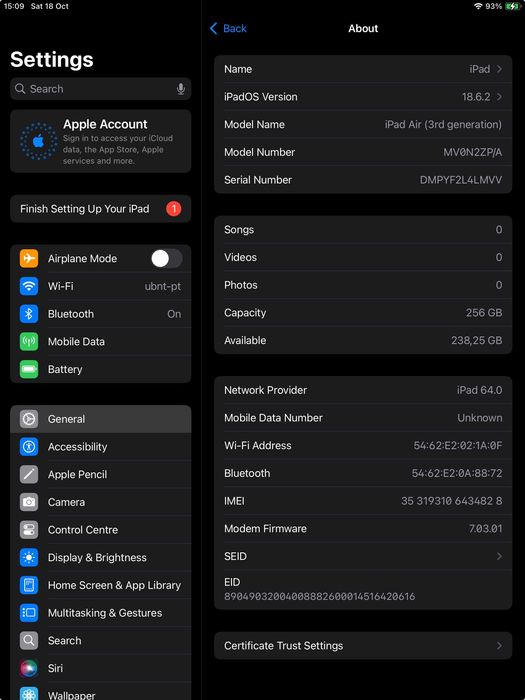Tap the Bluetooth settings icon
Image resolution: width=525 pixels, height=700 pixels.
click(29, 314)
